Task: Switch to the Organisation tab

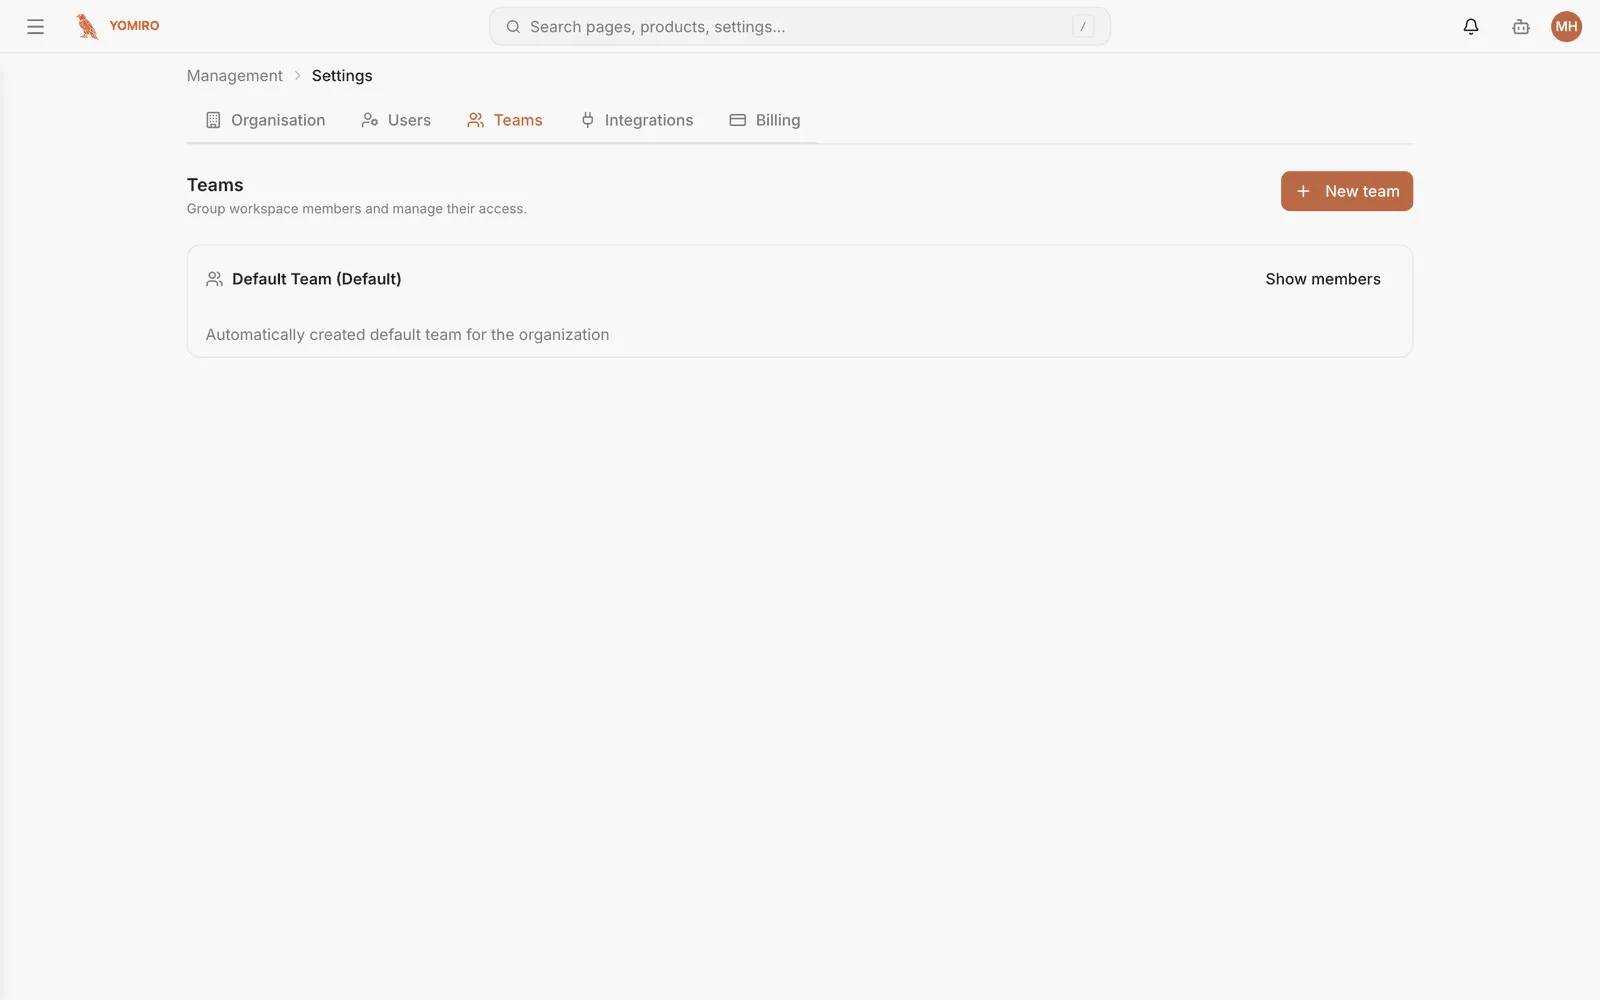Action: pyautogui.click(x=265, y=120)
